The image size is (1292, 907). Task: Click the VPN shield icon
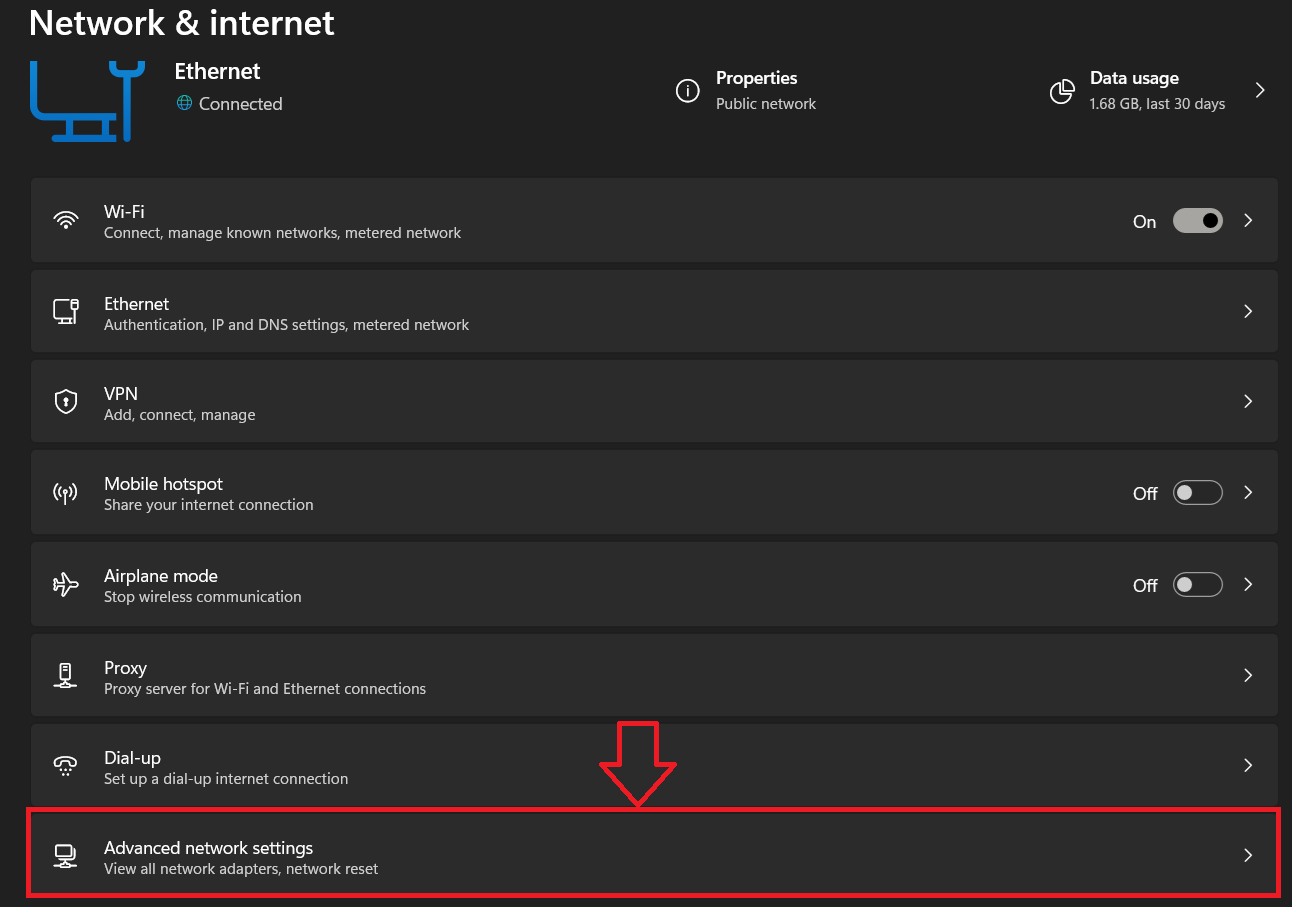coord(66,402)
